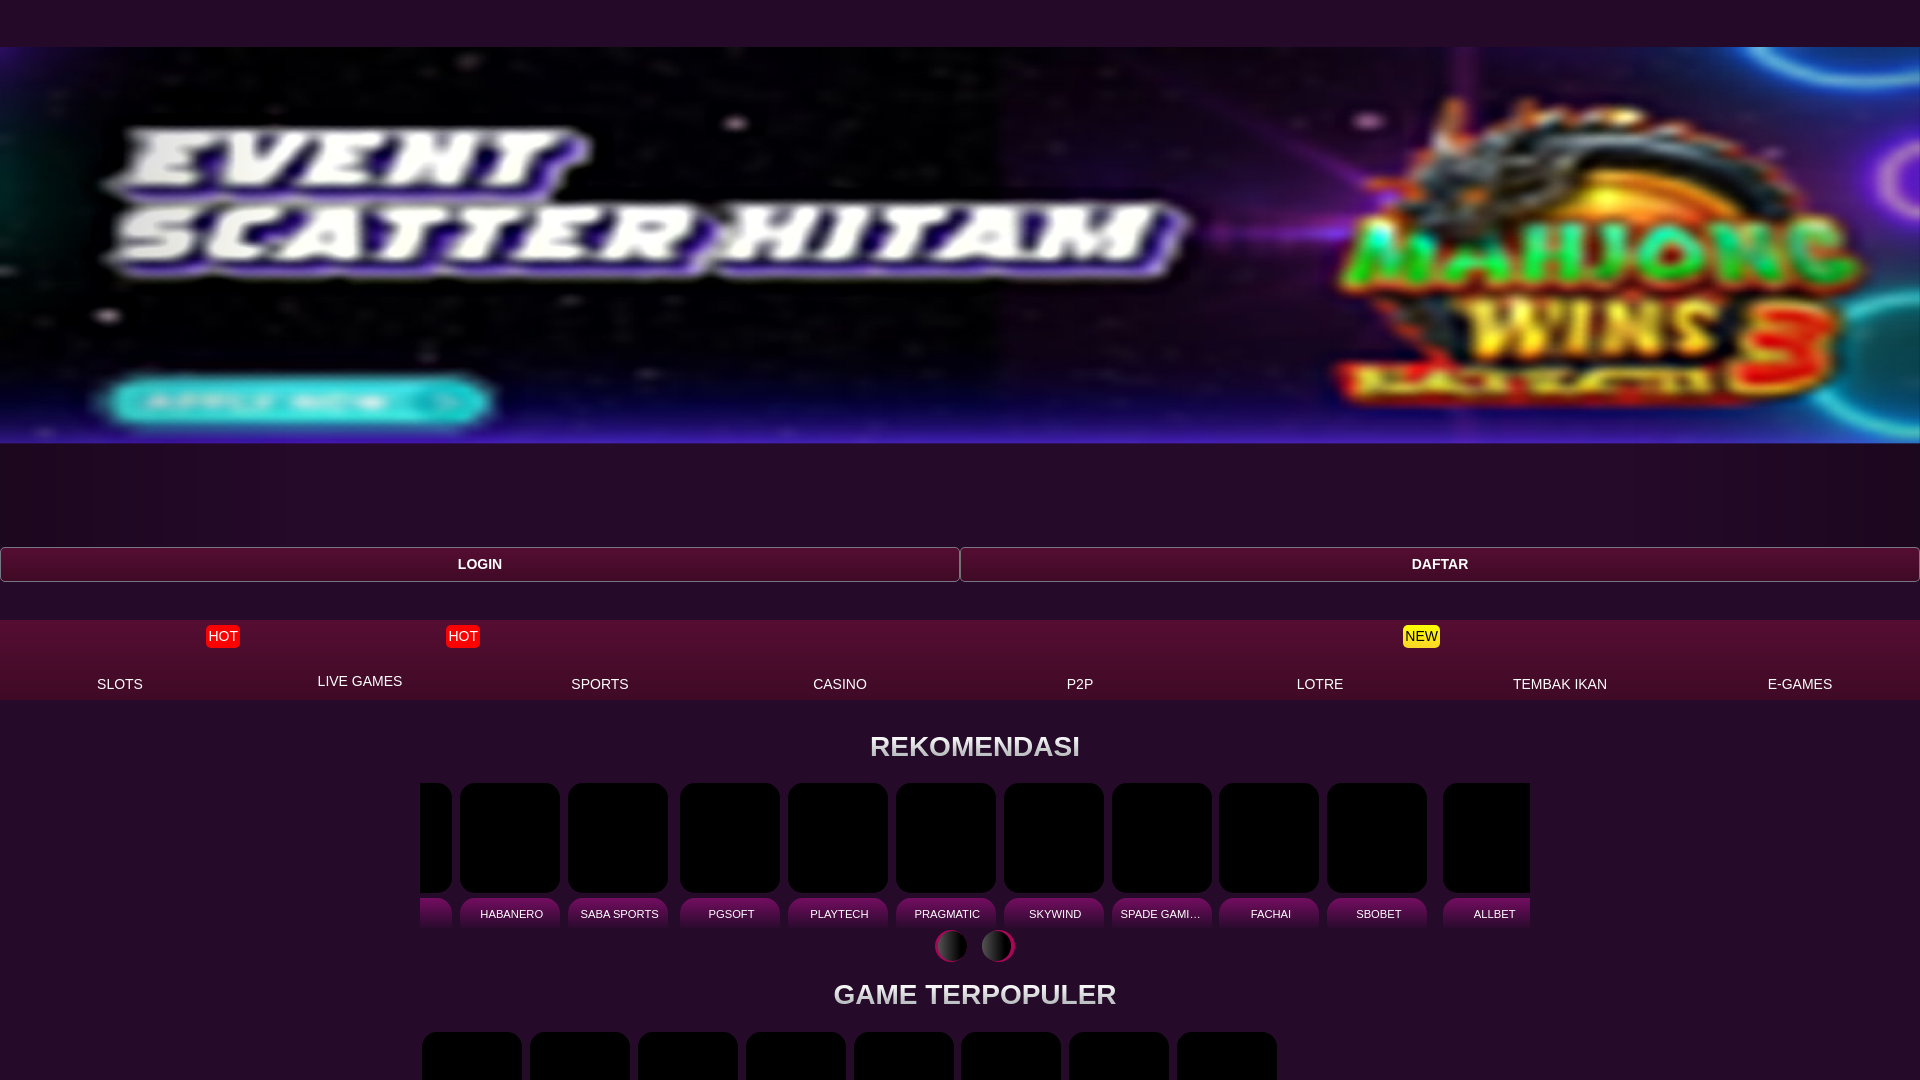Click the SBOBET label
The image size is (1920, 1080).
tap(1378, 914)
